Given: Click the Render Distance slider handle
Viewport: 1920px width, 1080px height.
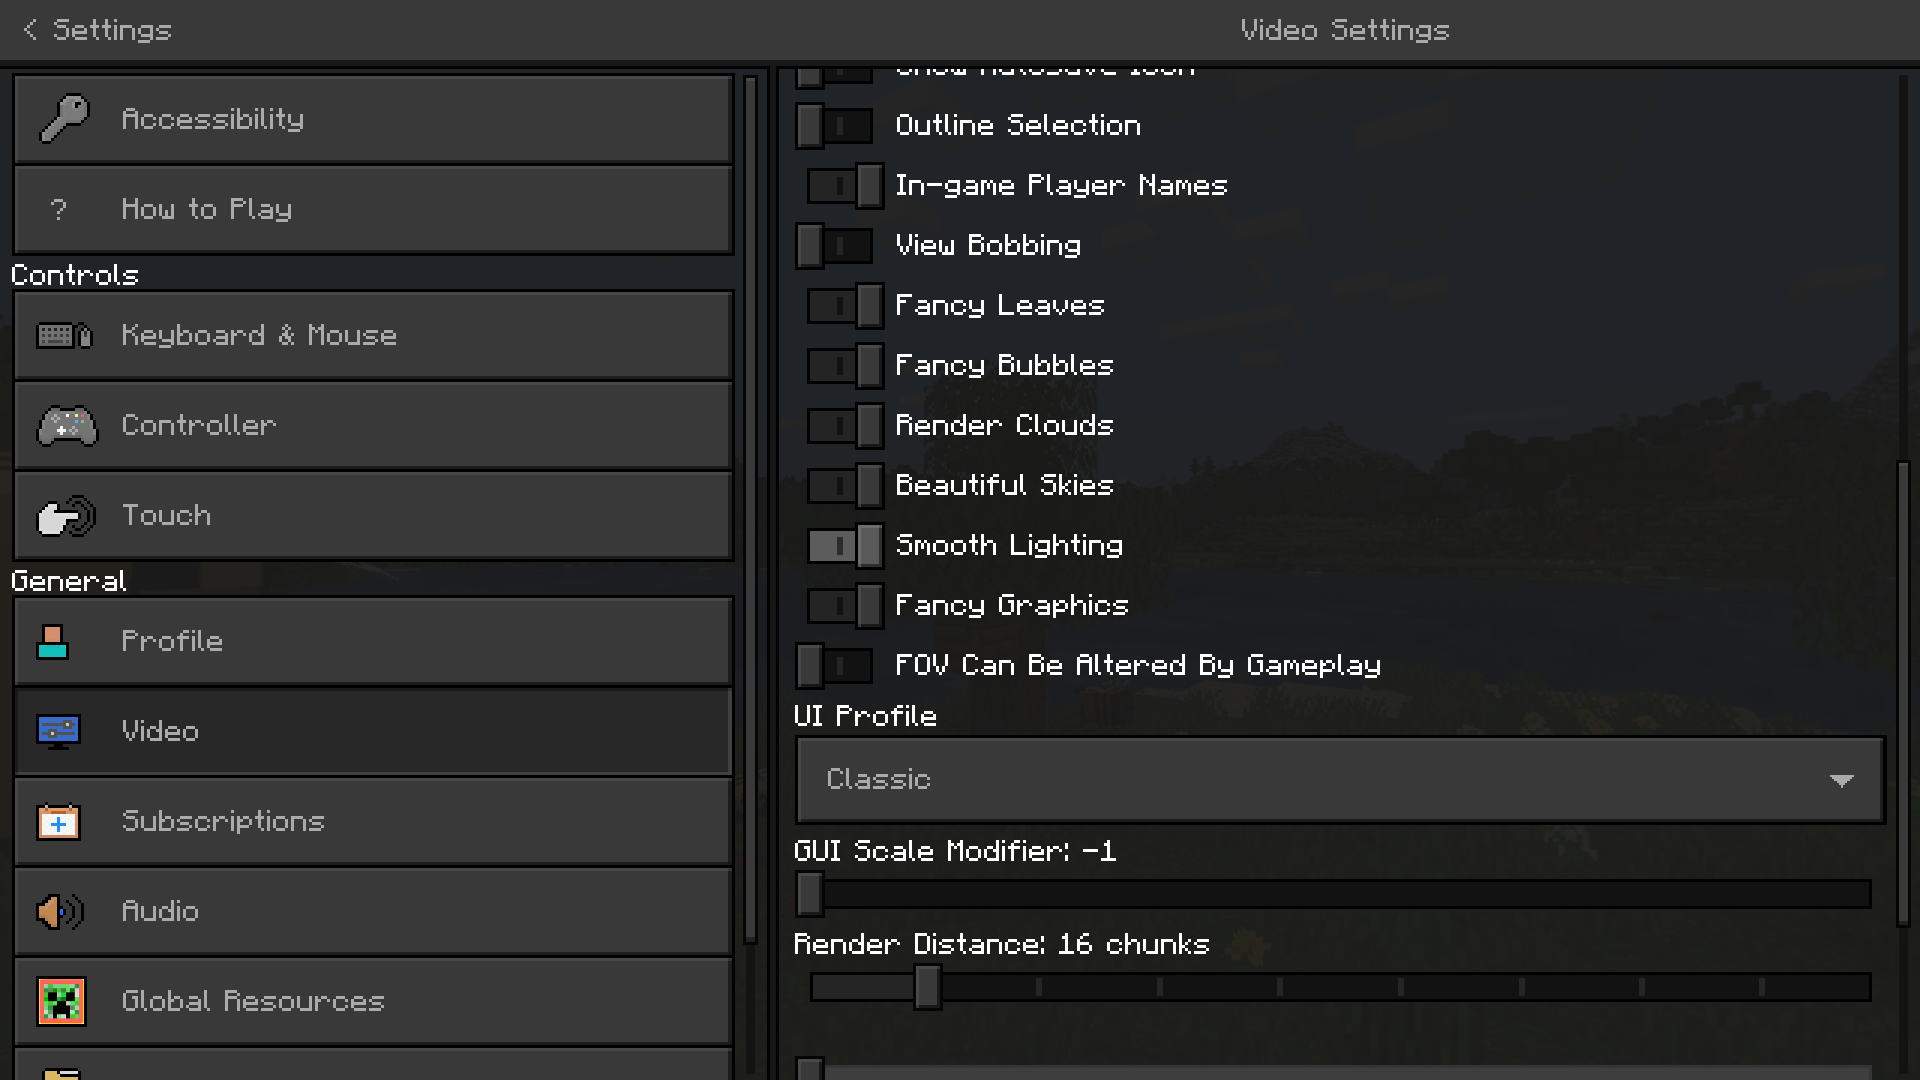Looking at the screenshot, I should pos(927,987).
